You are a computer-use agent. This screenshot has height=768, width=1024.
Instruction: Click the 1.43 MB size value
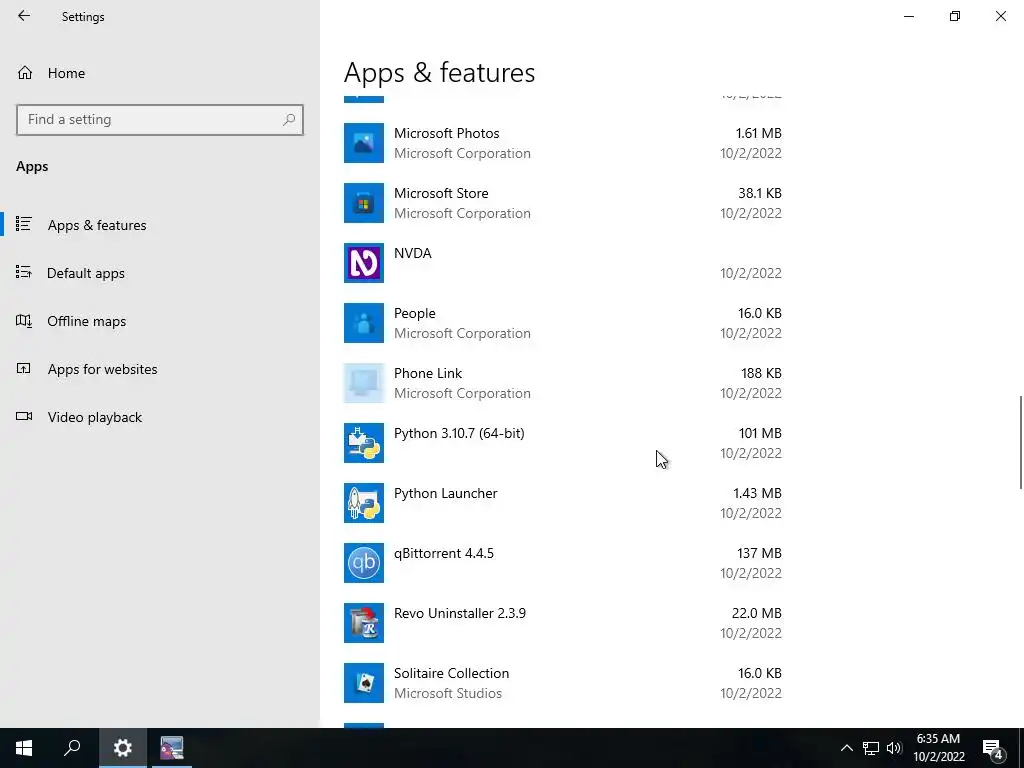758,494
